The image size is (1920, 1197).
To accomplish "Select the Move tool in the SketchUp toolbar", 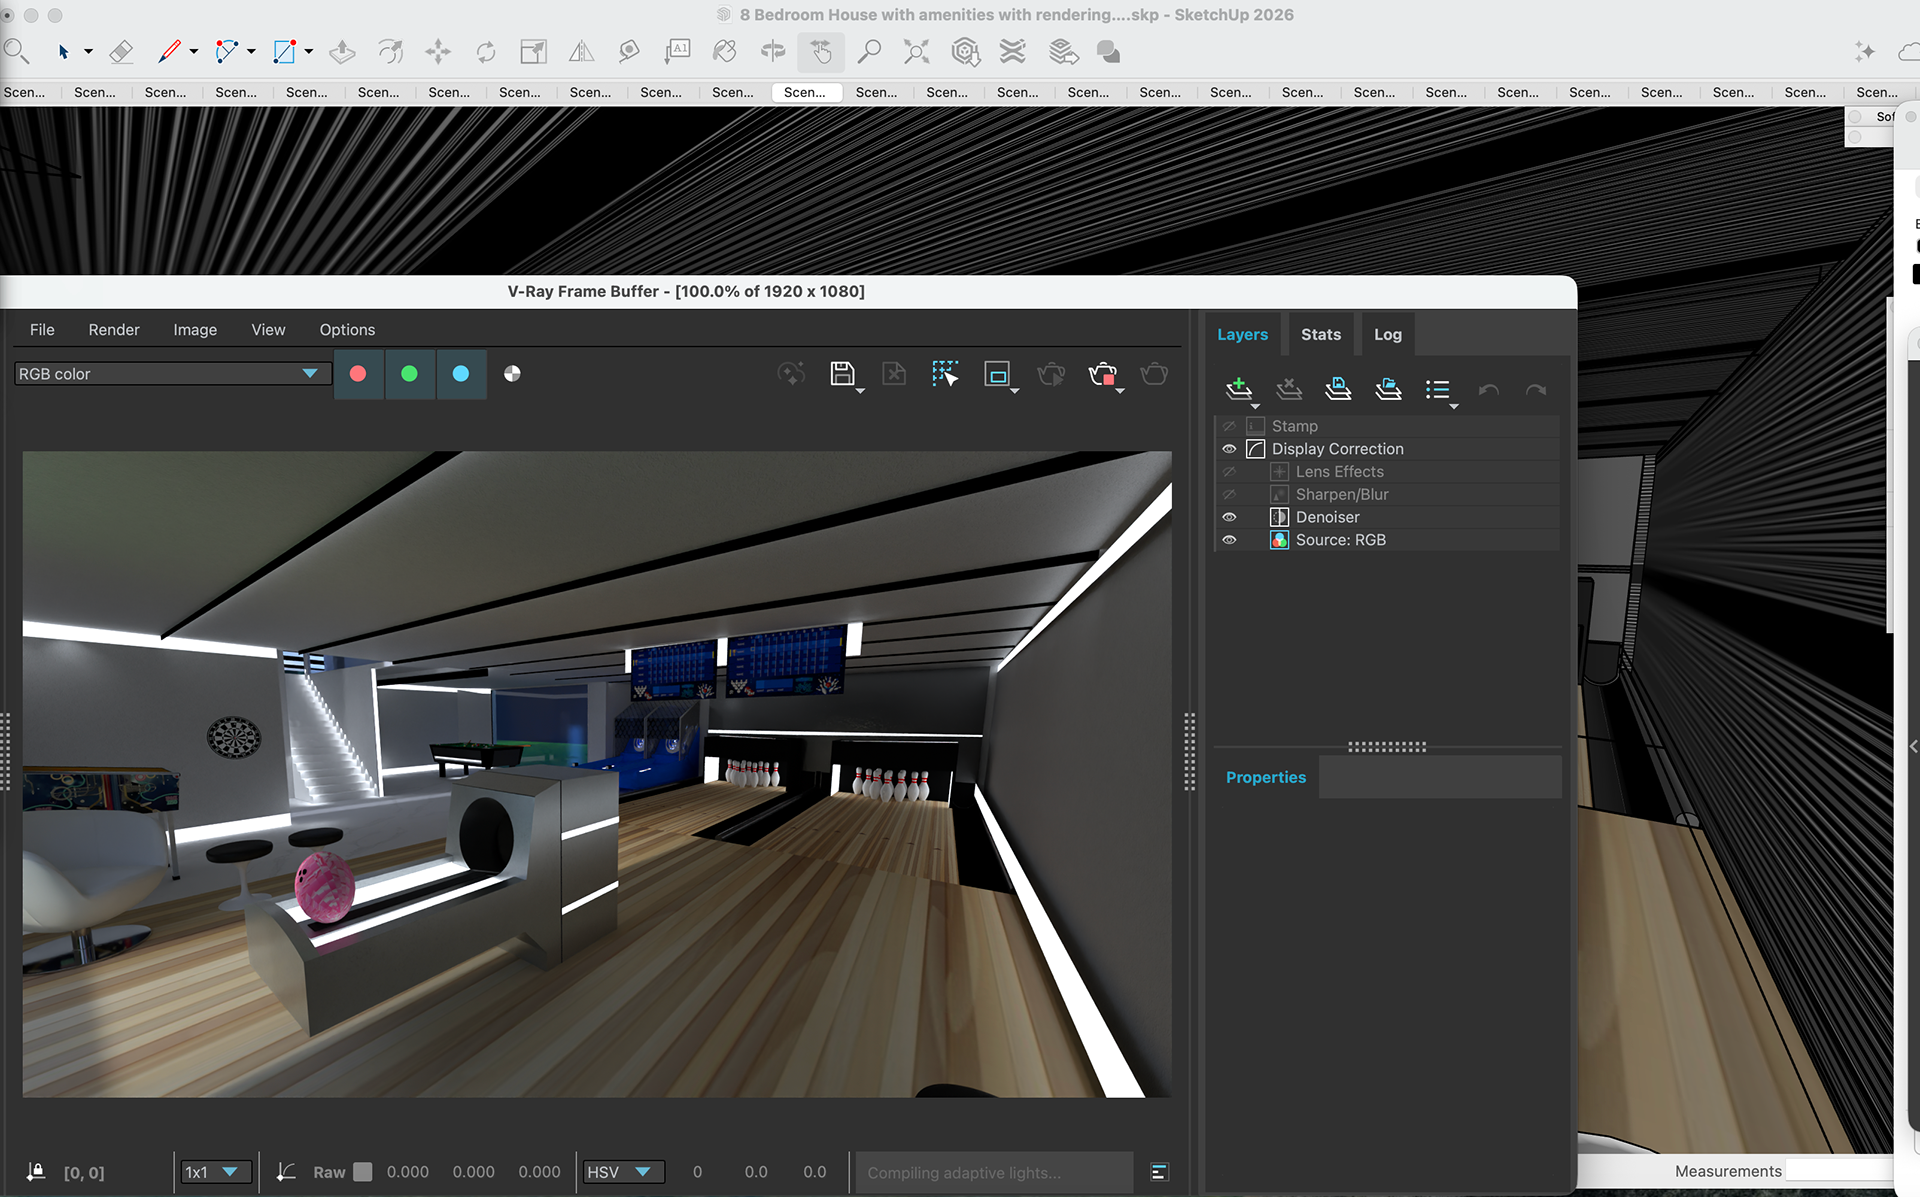I will click(438, 52).
